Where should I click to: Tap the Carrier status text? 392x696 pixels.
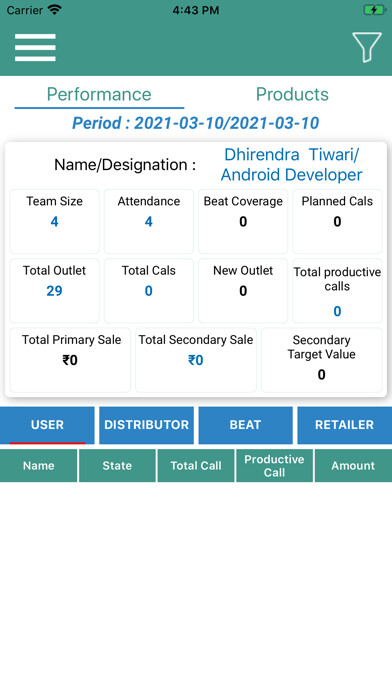[24, 10]
